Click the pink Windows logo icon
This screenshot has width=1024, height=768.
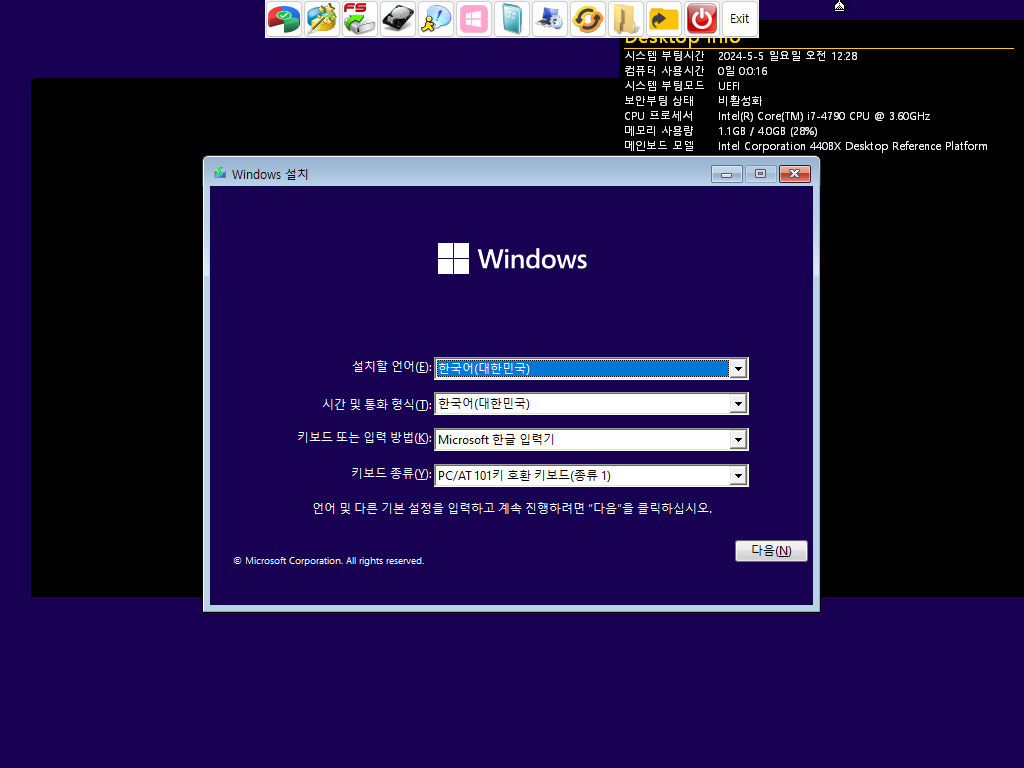coord(473,19)
